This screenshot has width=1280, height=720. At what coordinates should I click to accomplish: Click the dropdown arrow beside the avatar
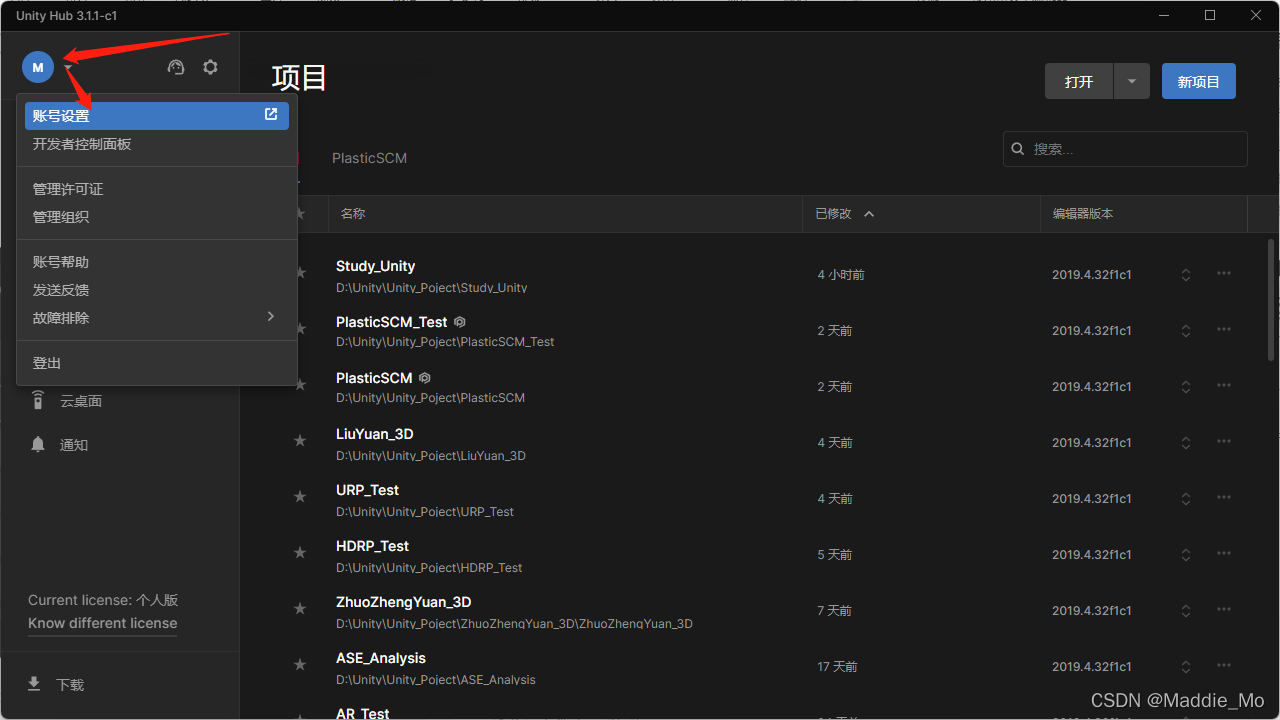[68, 68]
